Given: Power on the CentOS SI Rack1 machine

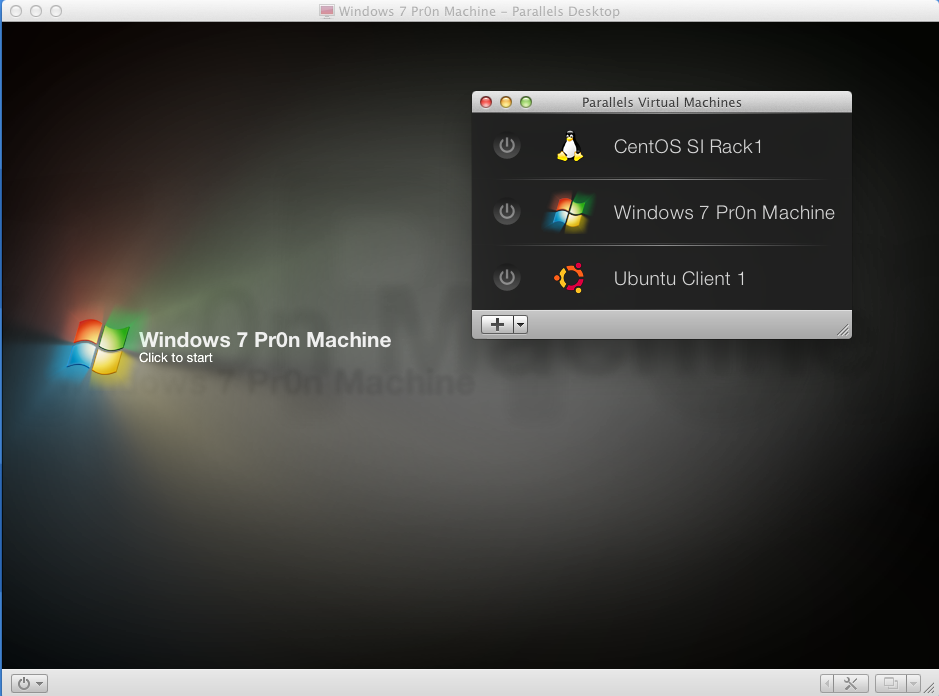Looking at the screenshot, I should 507,146.
